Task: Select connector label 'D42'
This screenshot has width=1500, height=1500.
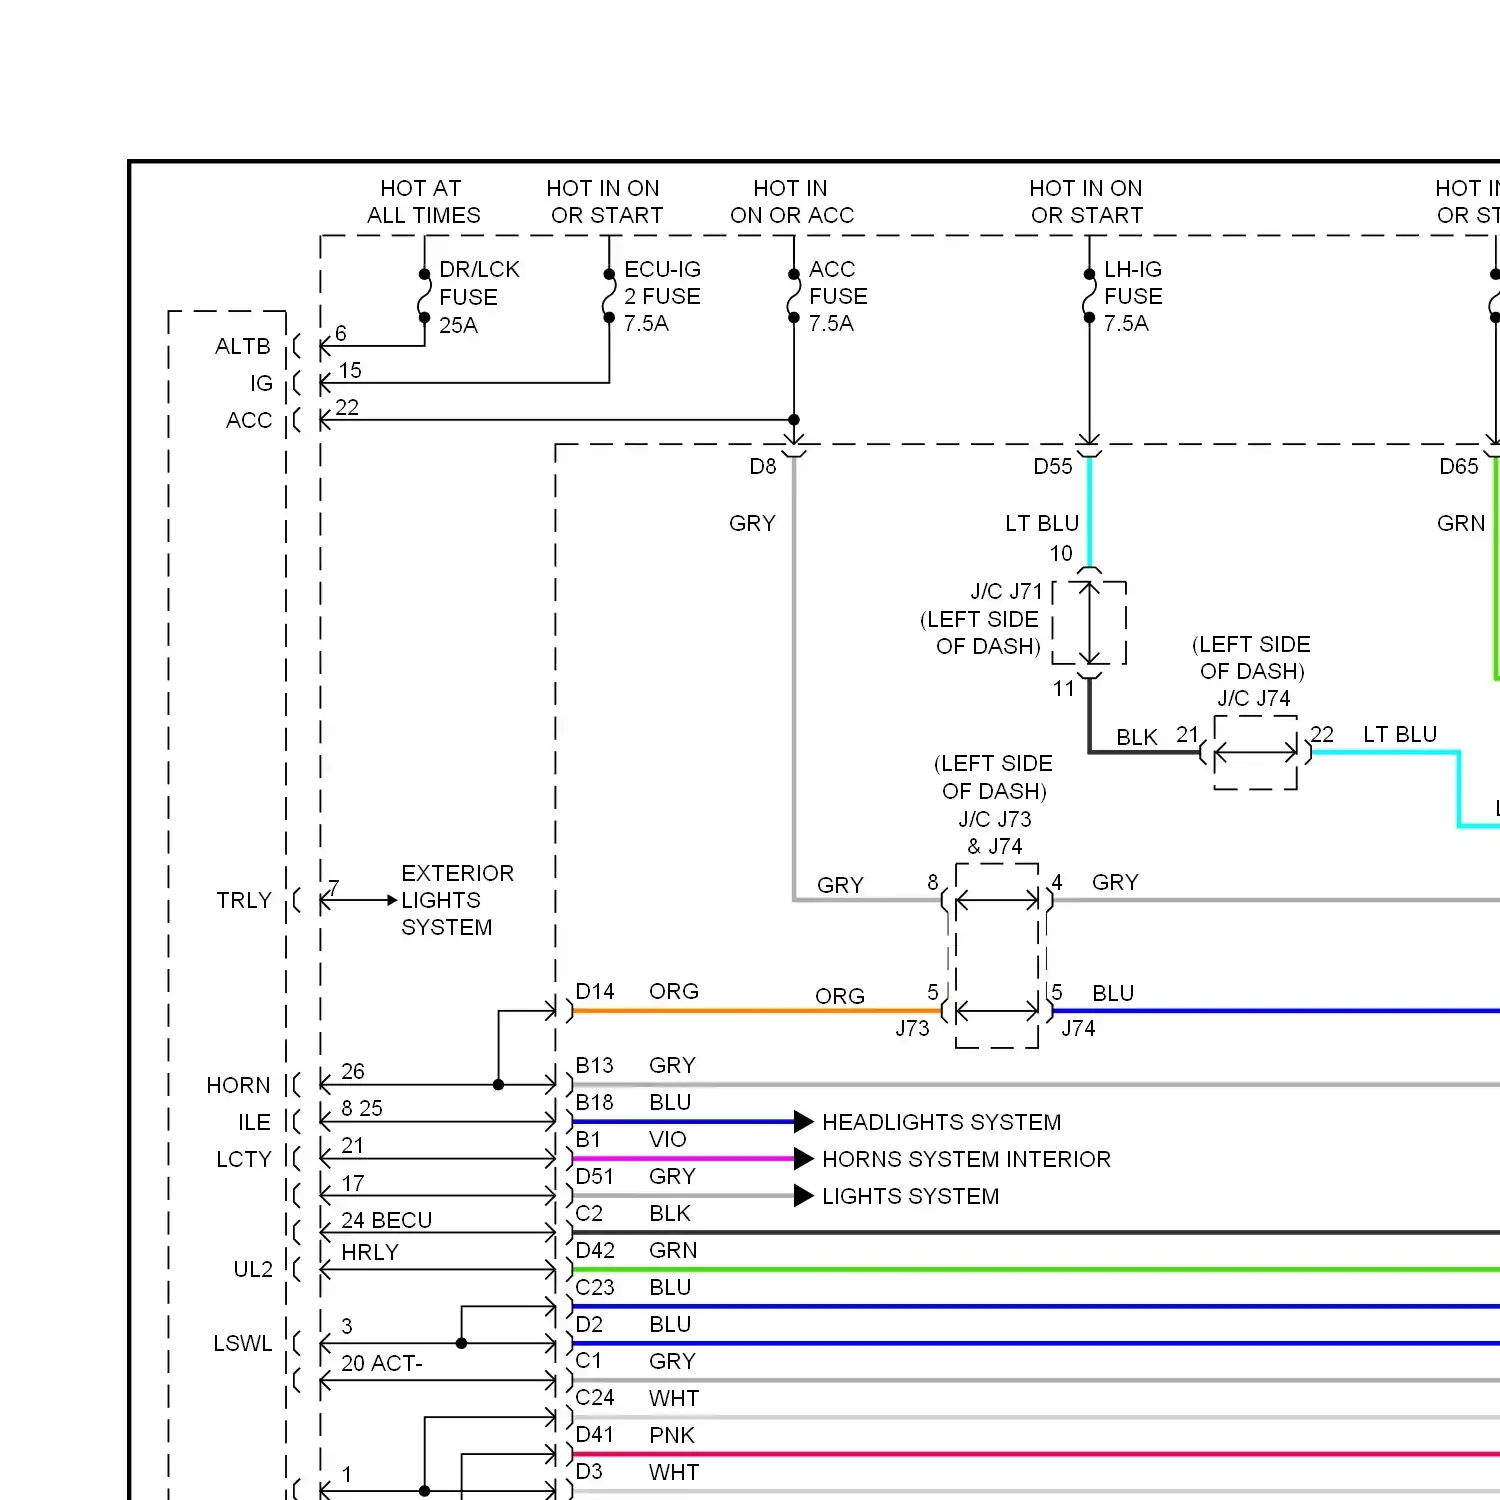Action: click(595, 1251)
